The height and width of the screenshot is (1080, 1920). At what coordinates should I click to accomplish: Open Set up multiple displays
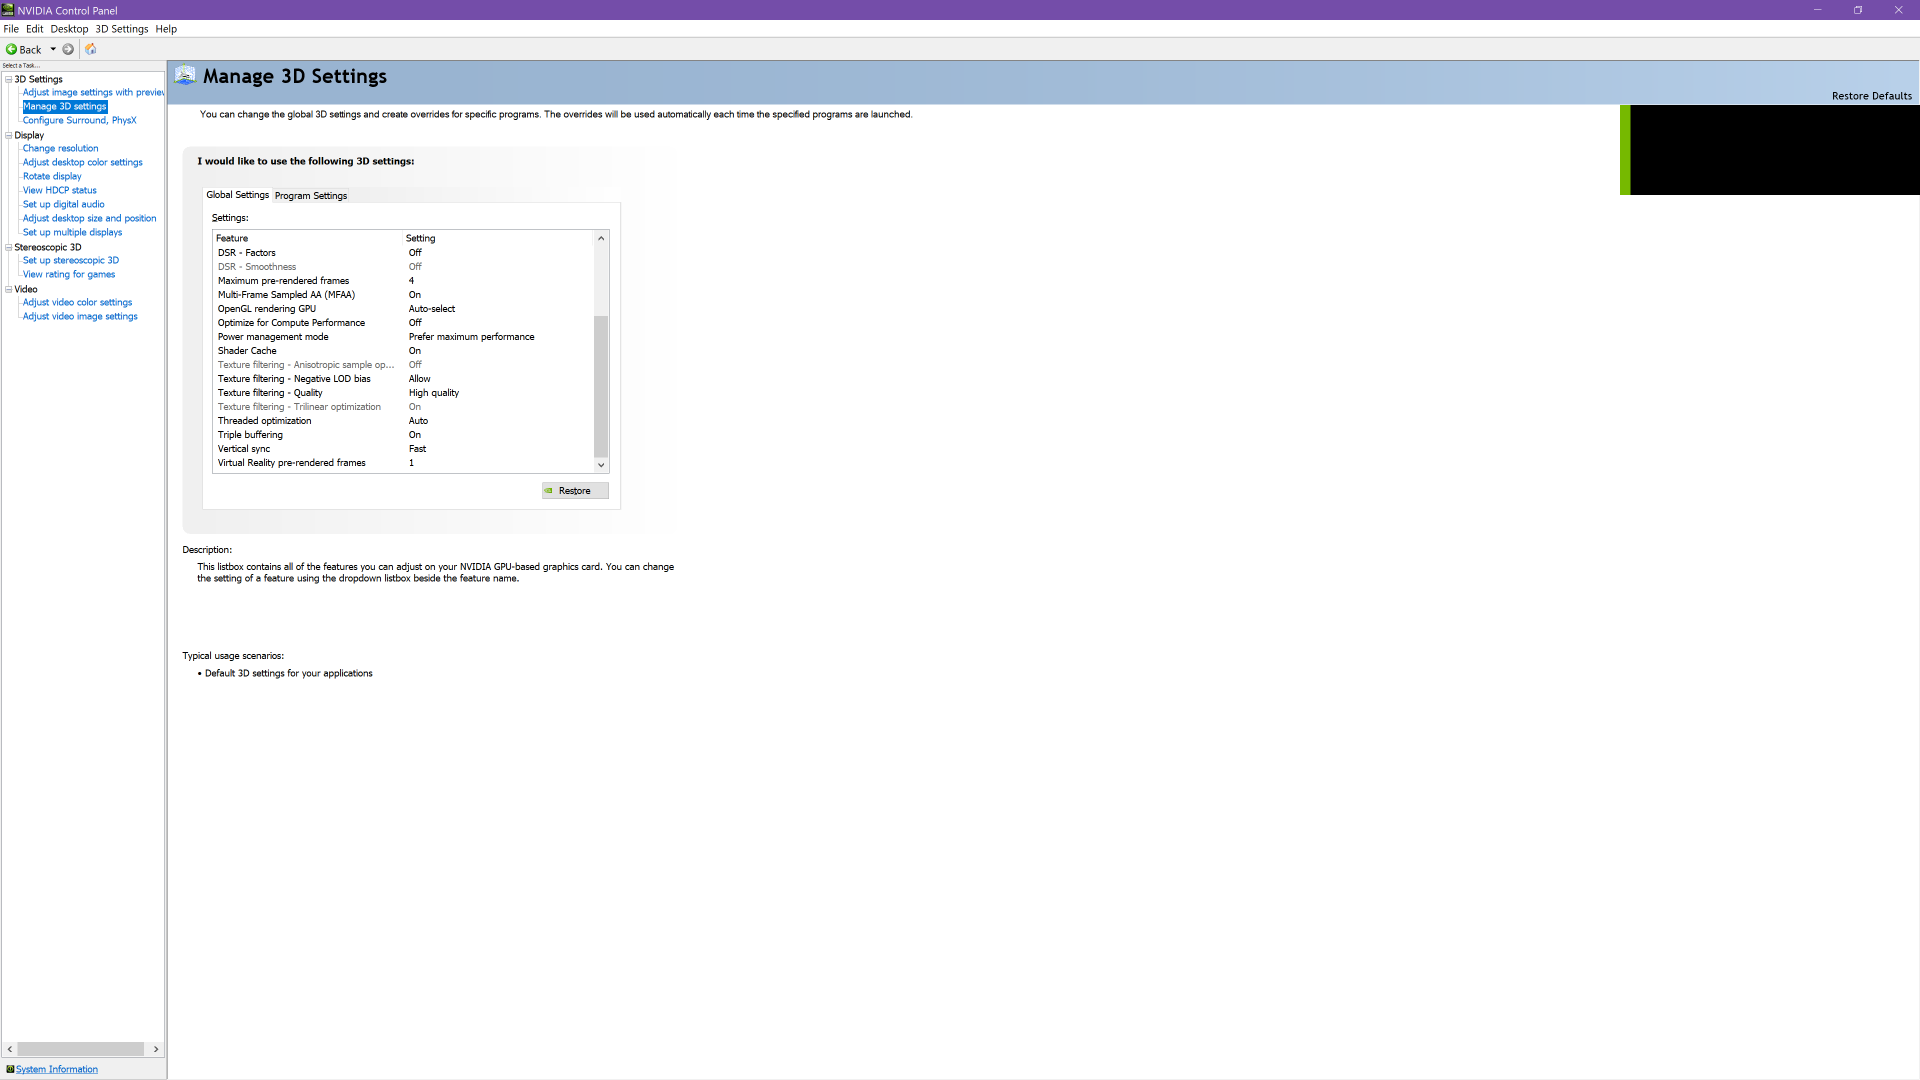coord(73,232)
